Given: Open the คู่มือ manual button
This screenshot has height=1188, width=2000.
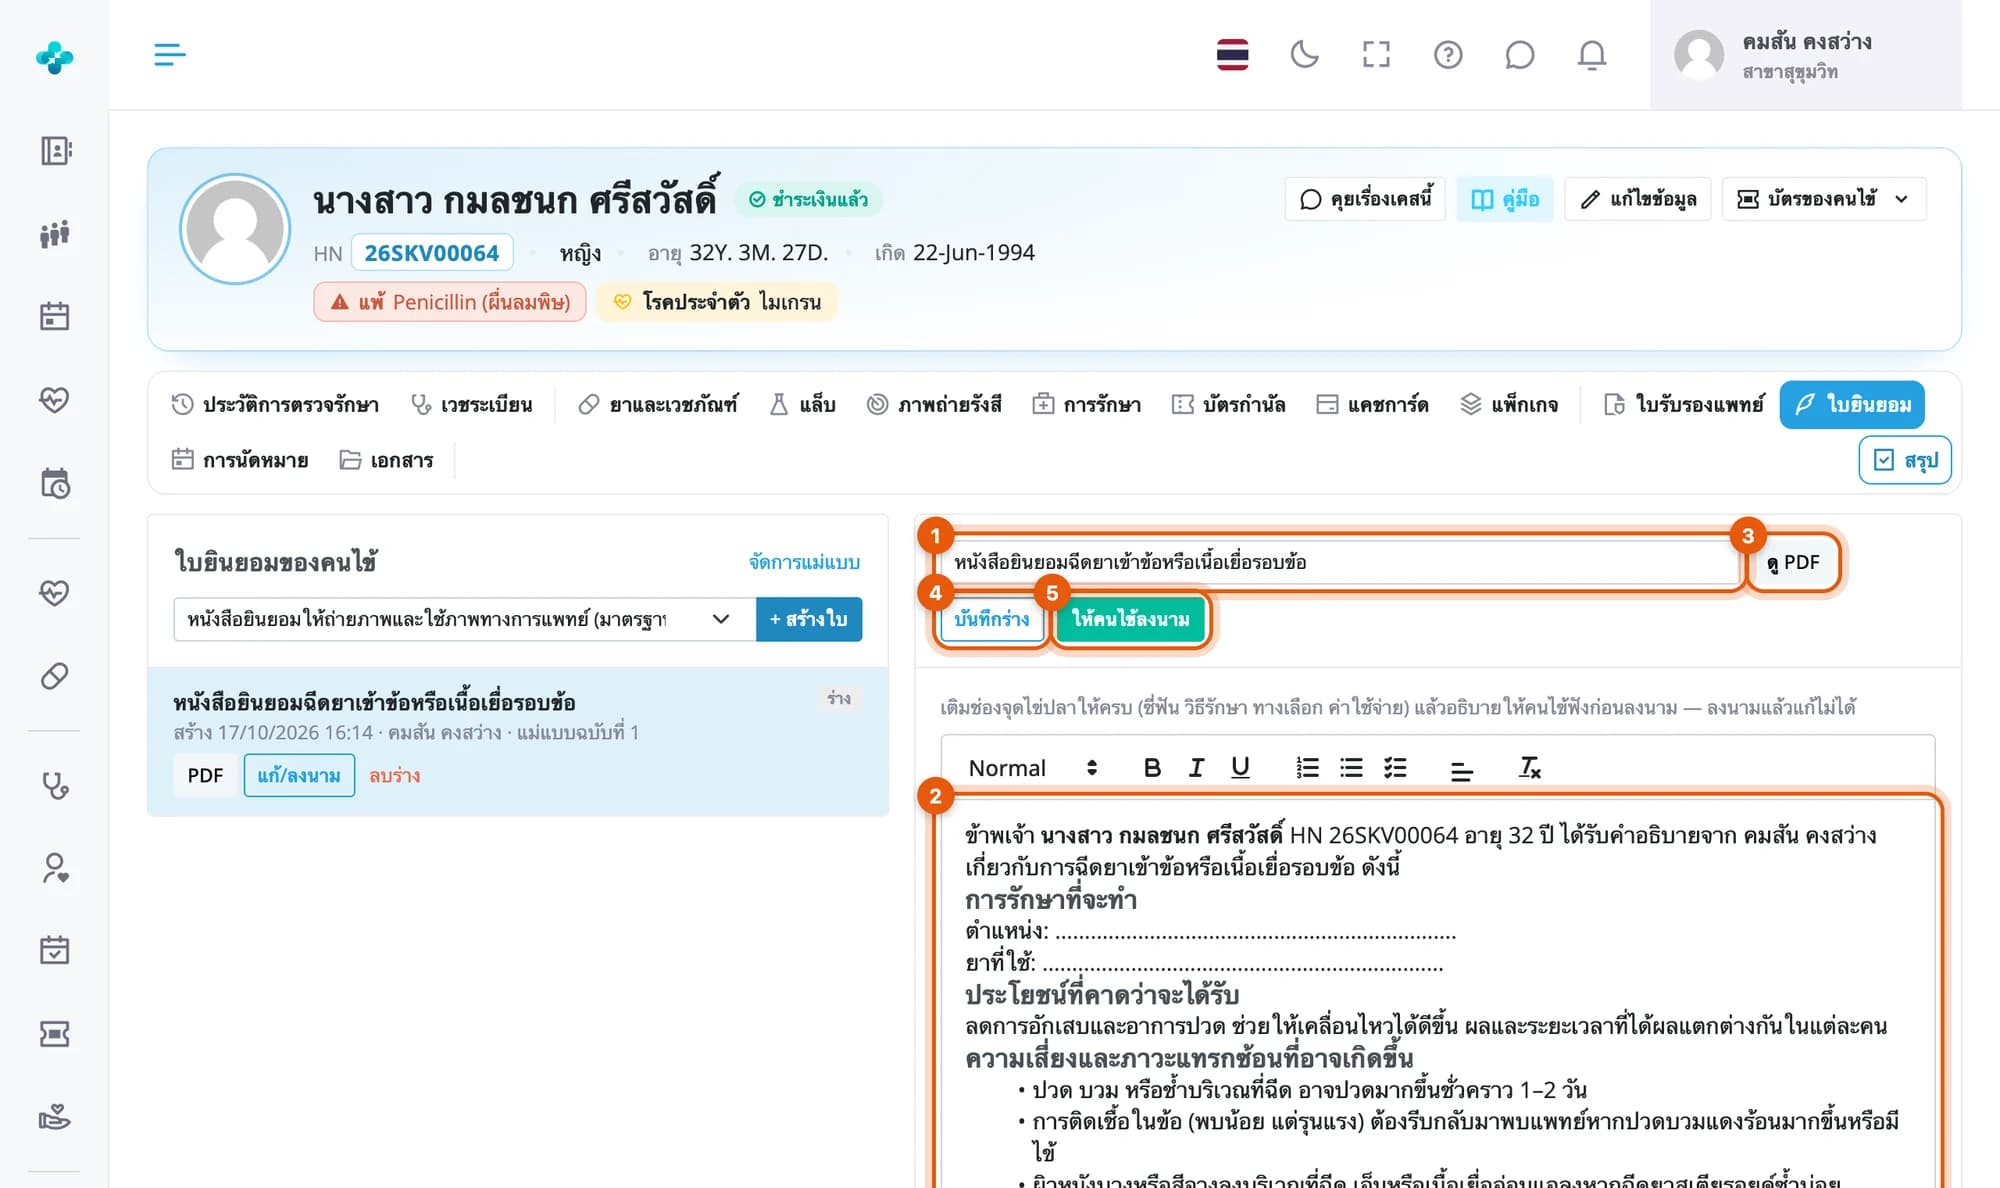Looking at the screenshot, I should [x=1505, y=199].
